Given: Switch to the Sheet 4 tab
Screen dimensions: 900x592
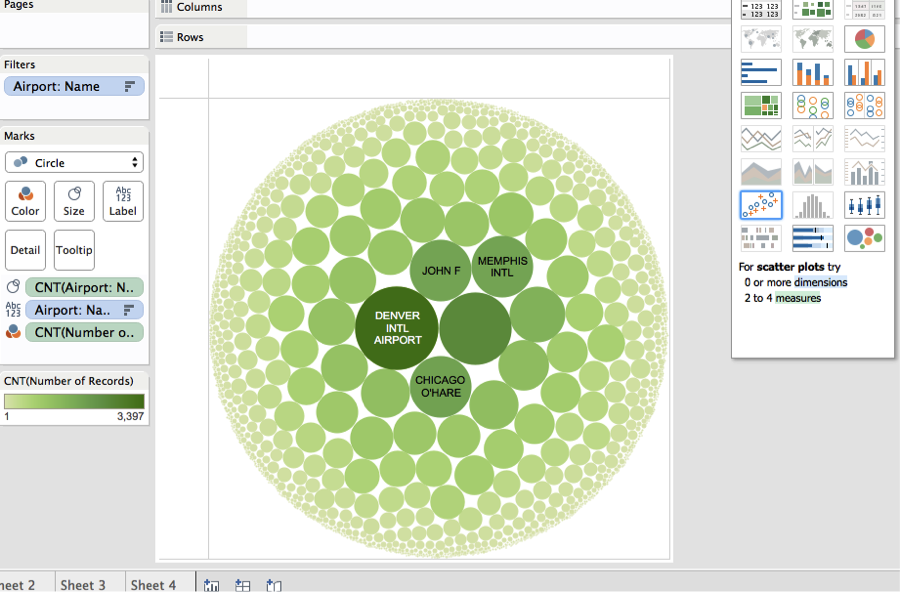Looking at the screenshot, I should tap(153, 585).
